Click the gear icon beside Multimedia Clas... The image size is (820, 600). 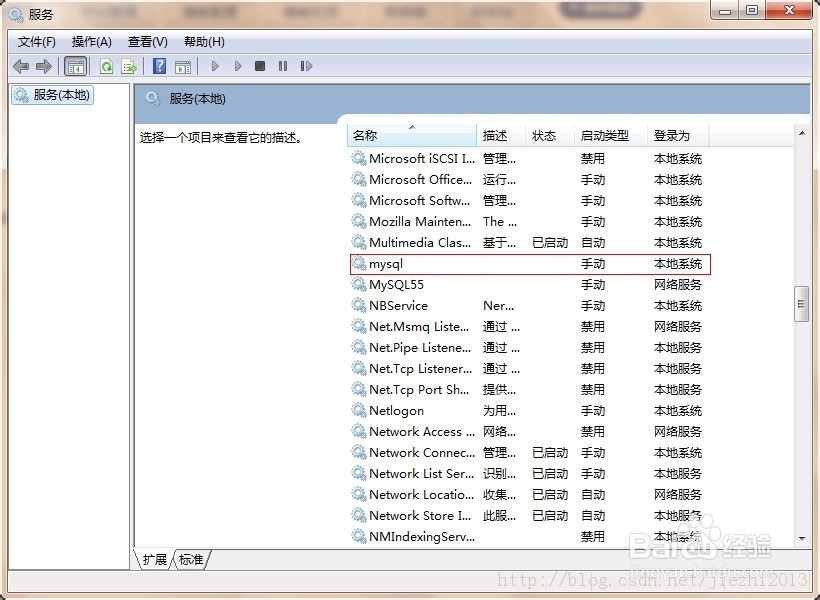(x=359, y=242)
